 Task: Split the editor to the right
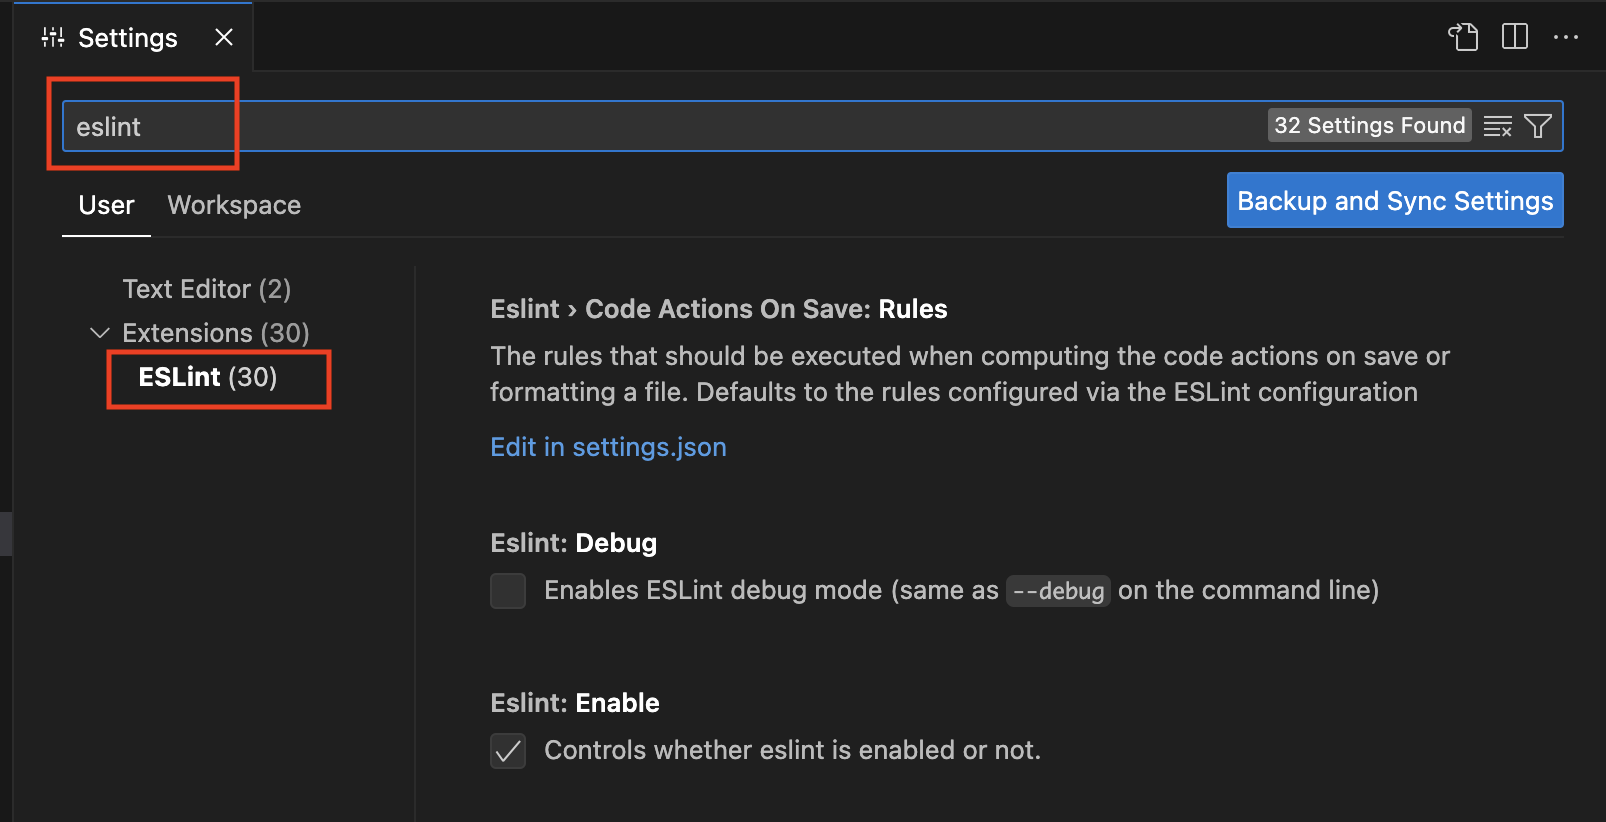pos(1515,37)
